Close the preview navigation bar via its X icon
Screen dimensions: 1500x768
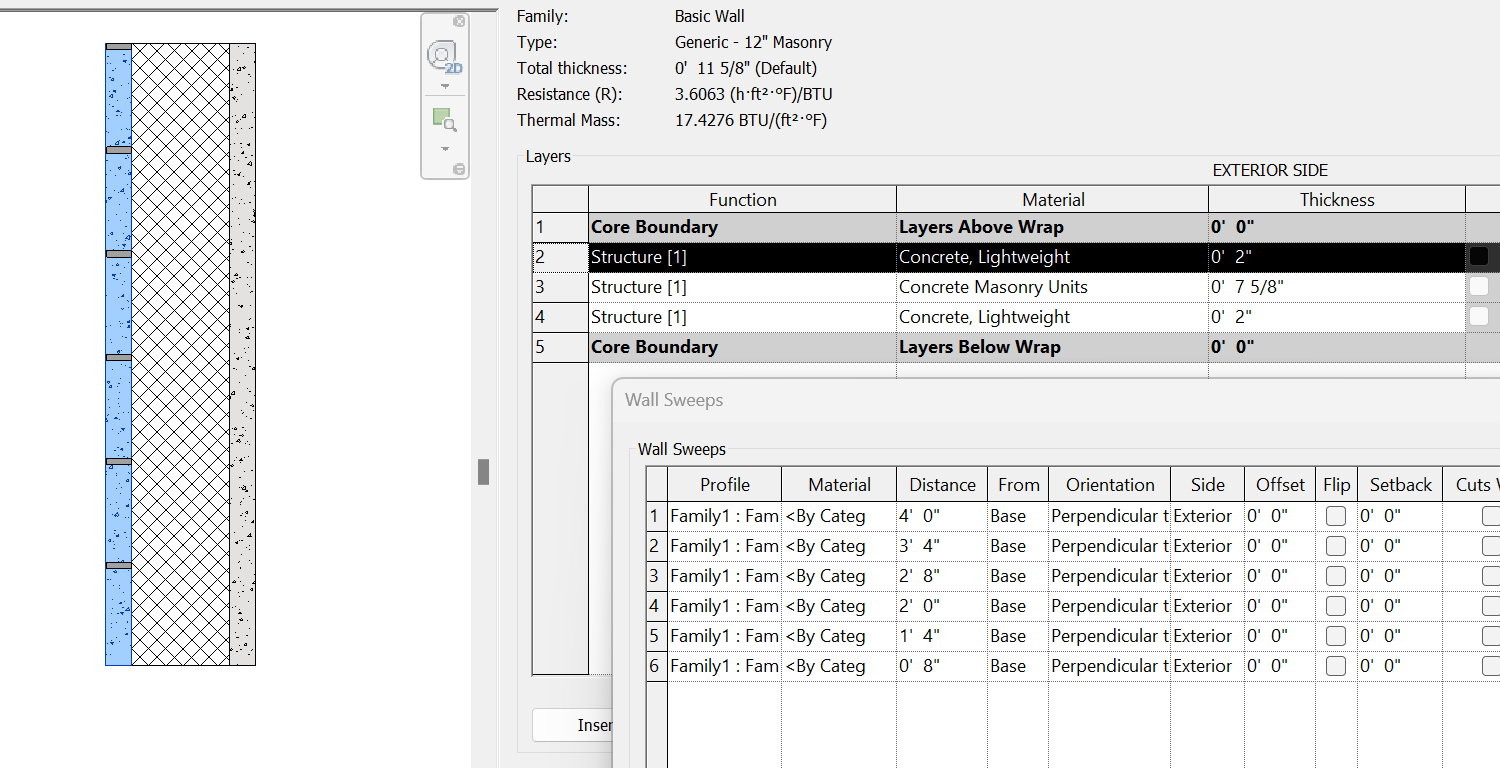click(x=459, y=21)
